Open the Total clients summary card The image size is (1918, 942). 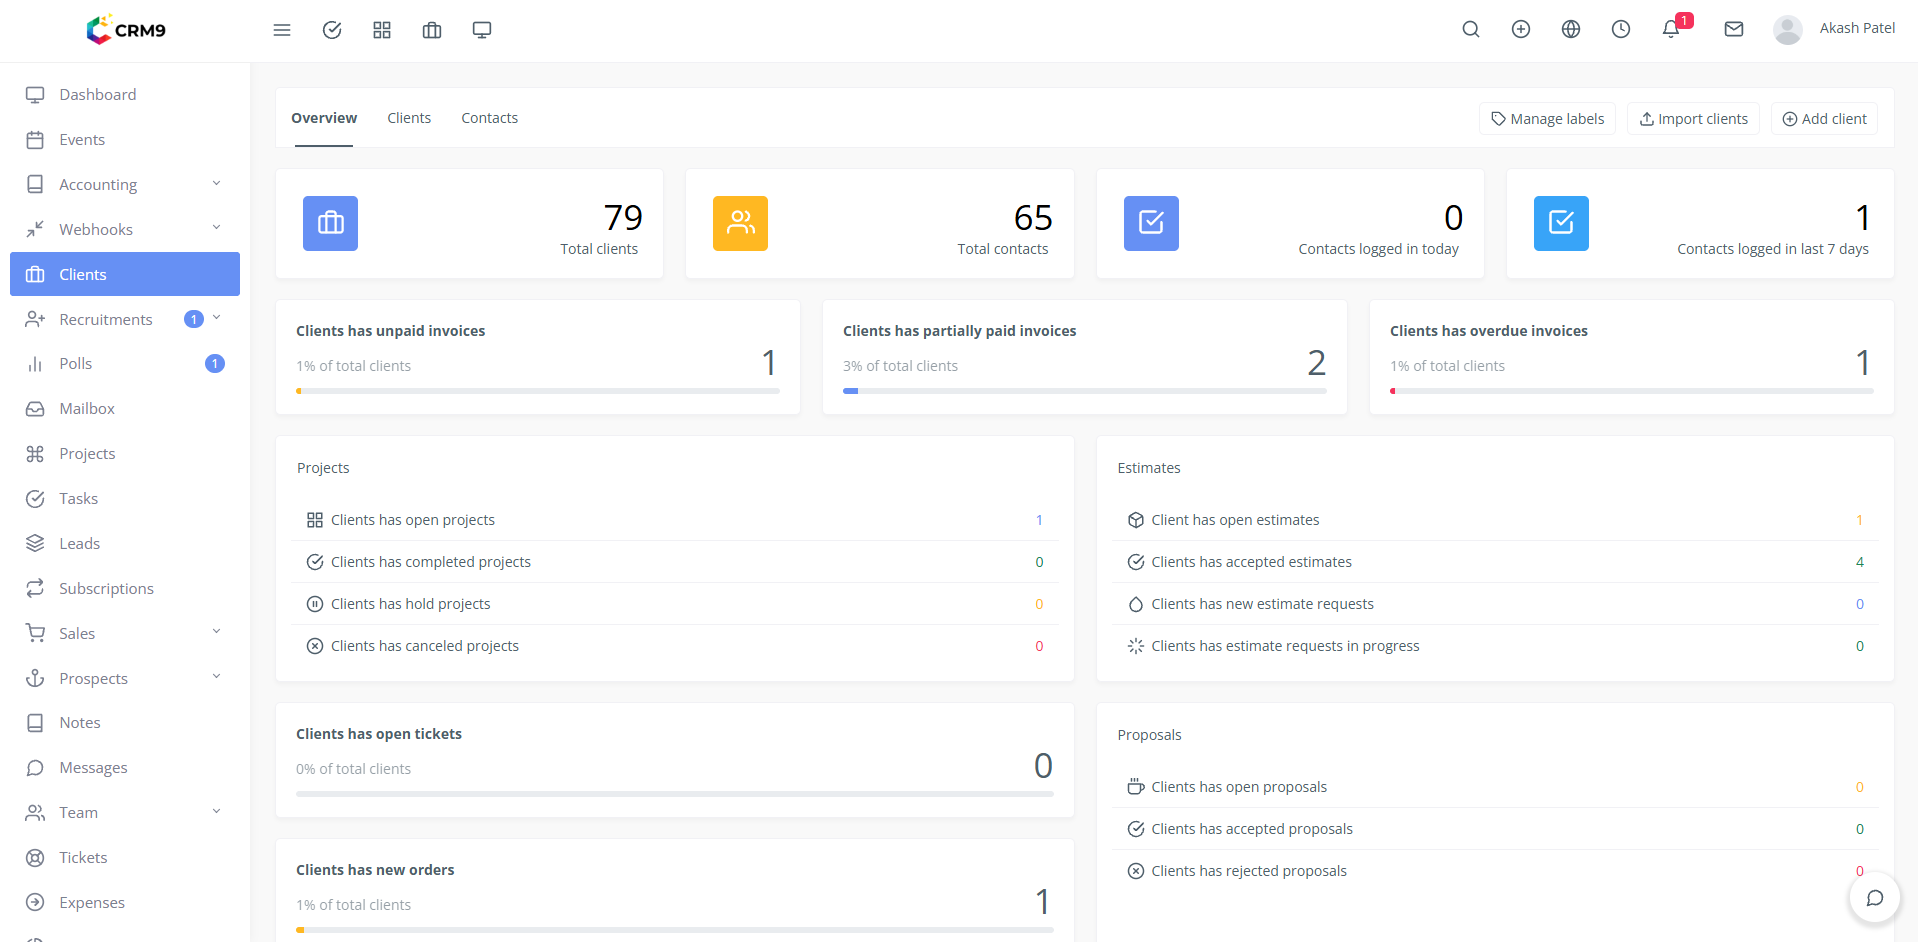coord(469,223)
